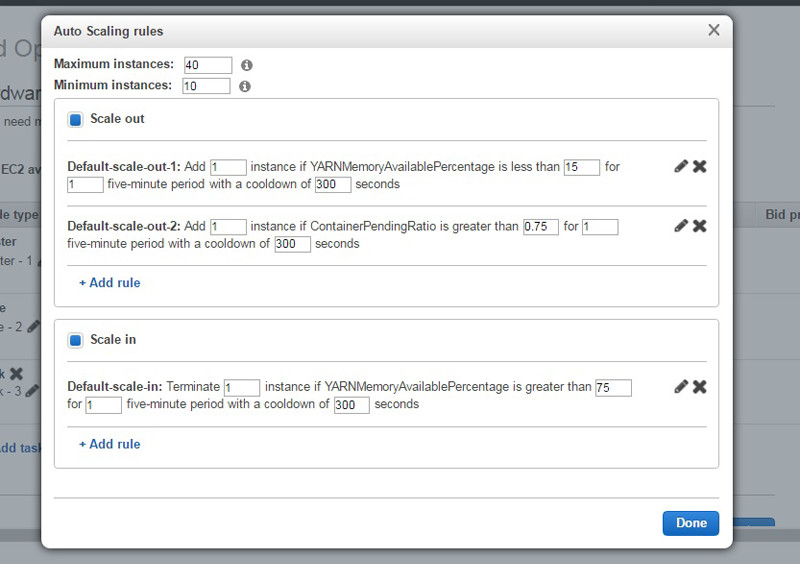Show info for Maximum instances
This screenshot has width=800, height=564.
(246, 65)
